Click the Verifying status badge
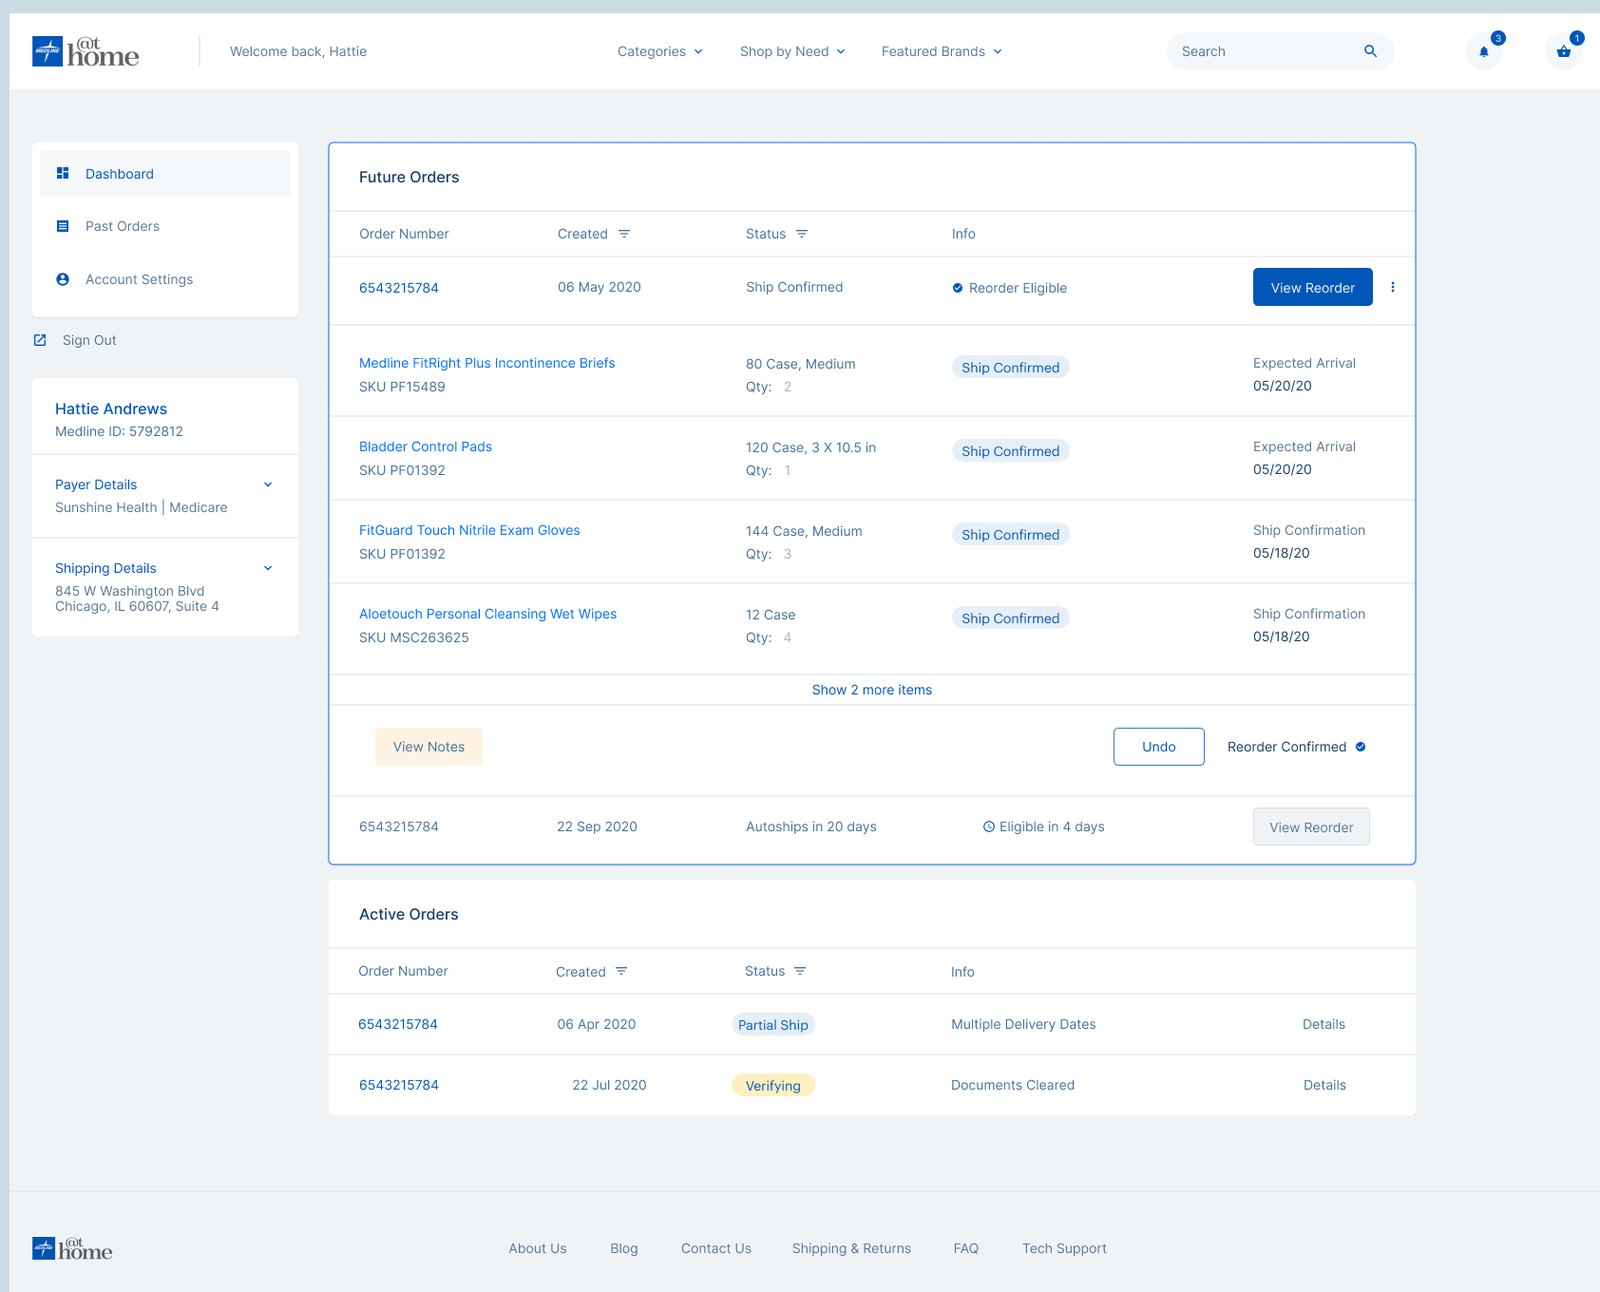This screenshot has width=1600, height=1292. click(773, 1086)
